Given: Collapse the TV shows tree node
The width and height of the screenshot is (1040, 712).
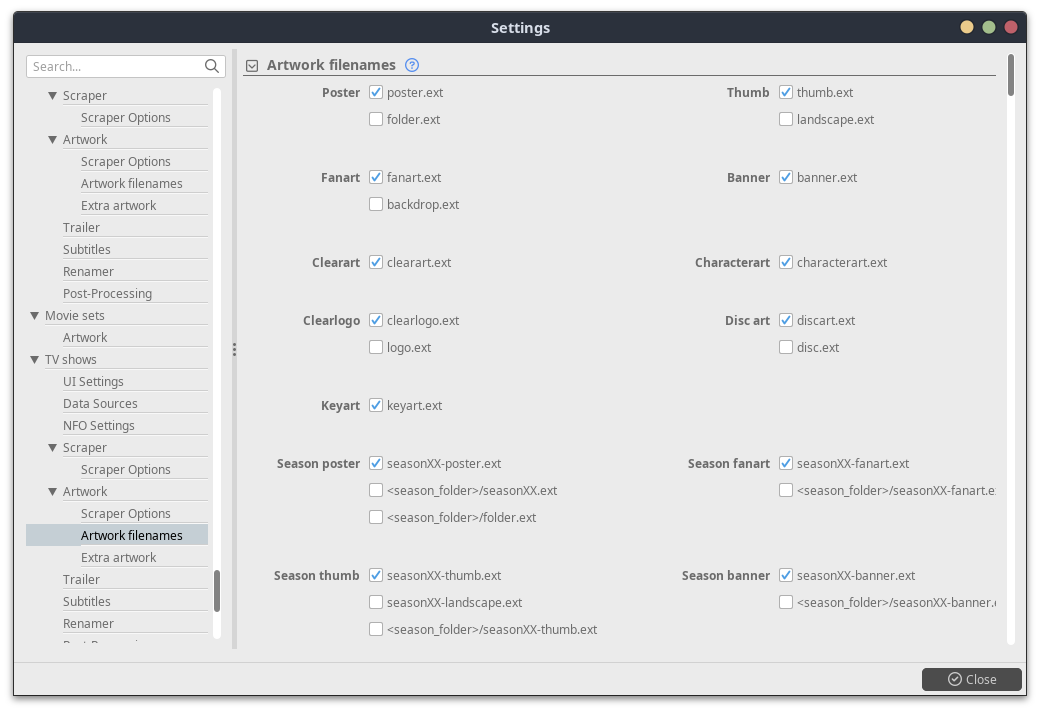Looking at the screenshot, I should pos(35,360).
